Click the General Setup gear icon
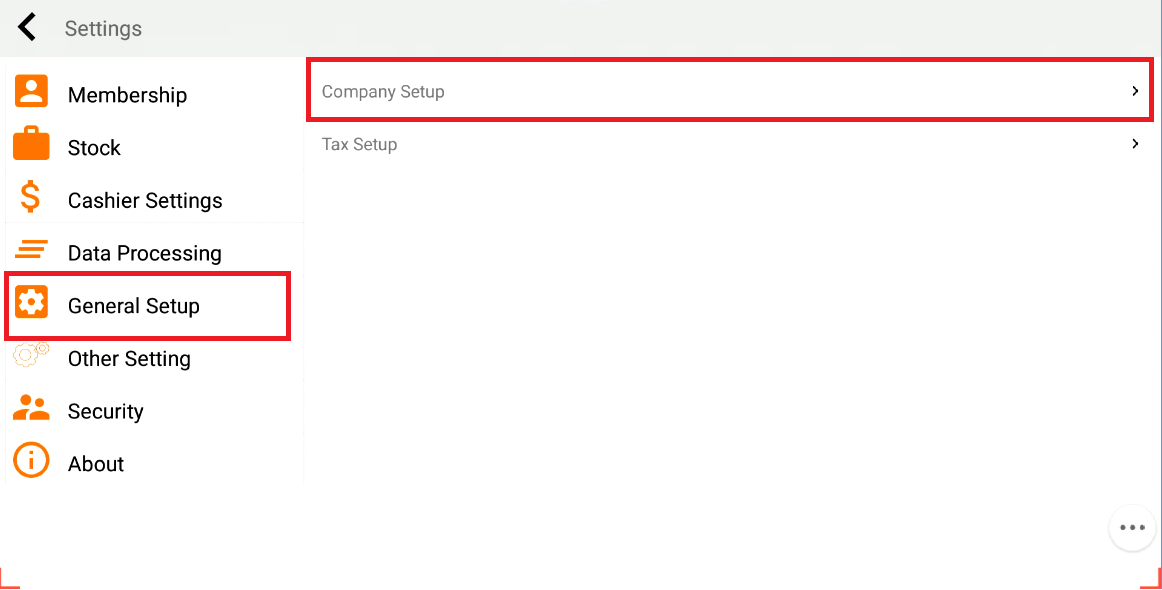 coord(31,302)
